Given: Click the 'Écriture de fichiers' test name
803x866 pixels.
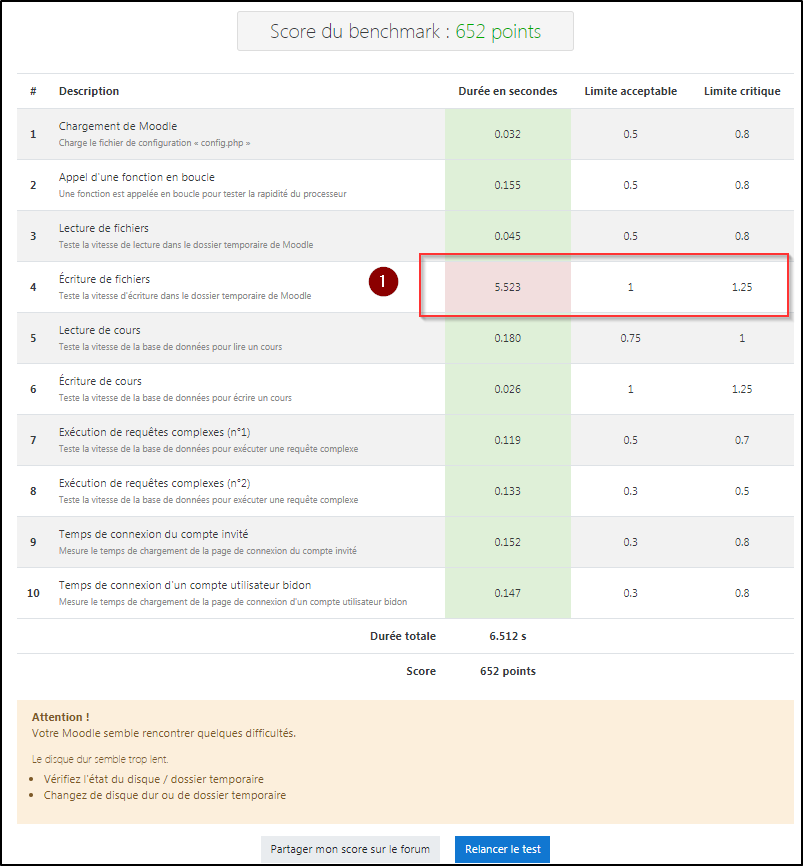Looking at the screenshot, I should pyautogui.click(x=105, y=279).
